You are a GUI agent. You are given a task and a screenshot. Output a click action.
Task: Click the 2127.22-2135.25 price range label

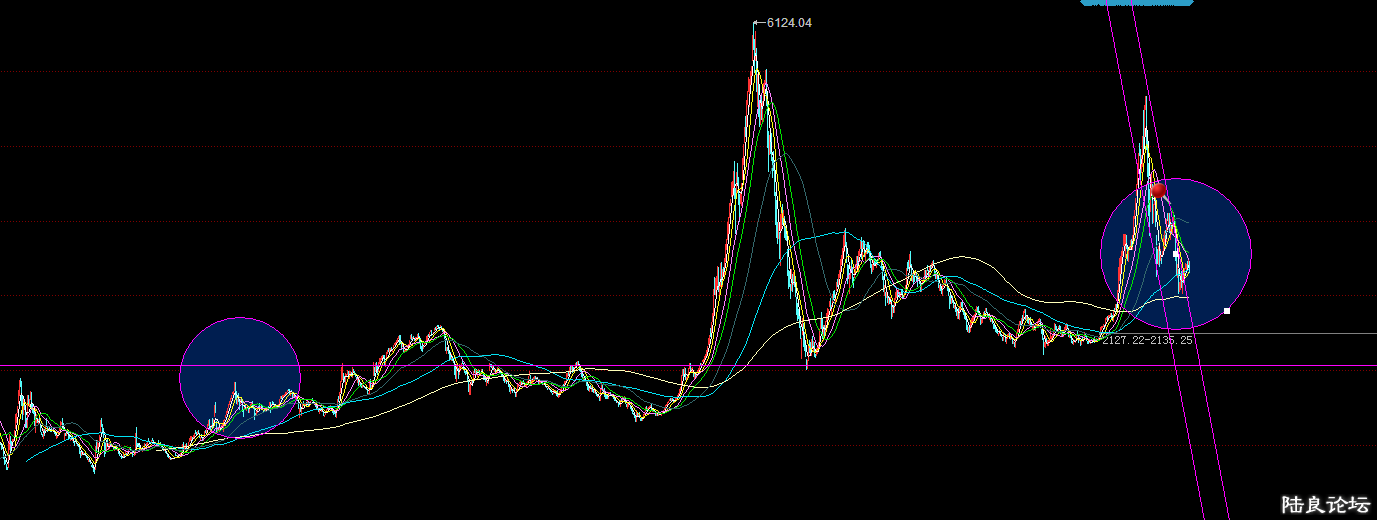[1147, 340]
